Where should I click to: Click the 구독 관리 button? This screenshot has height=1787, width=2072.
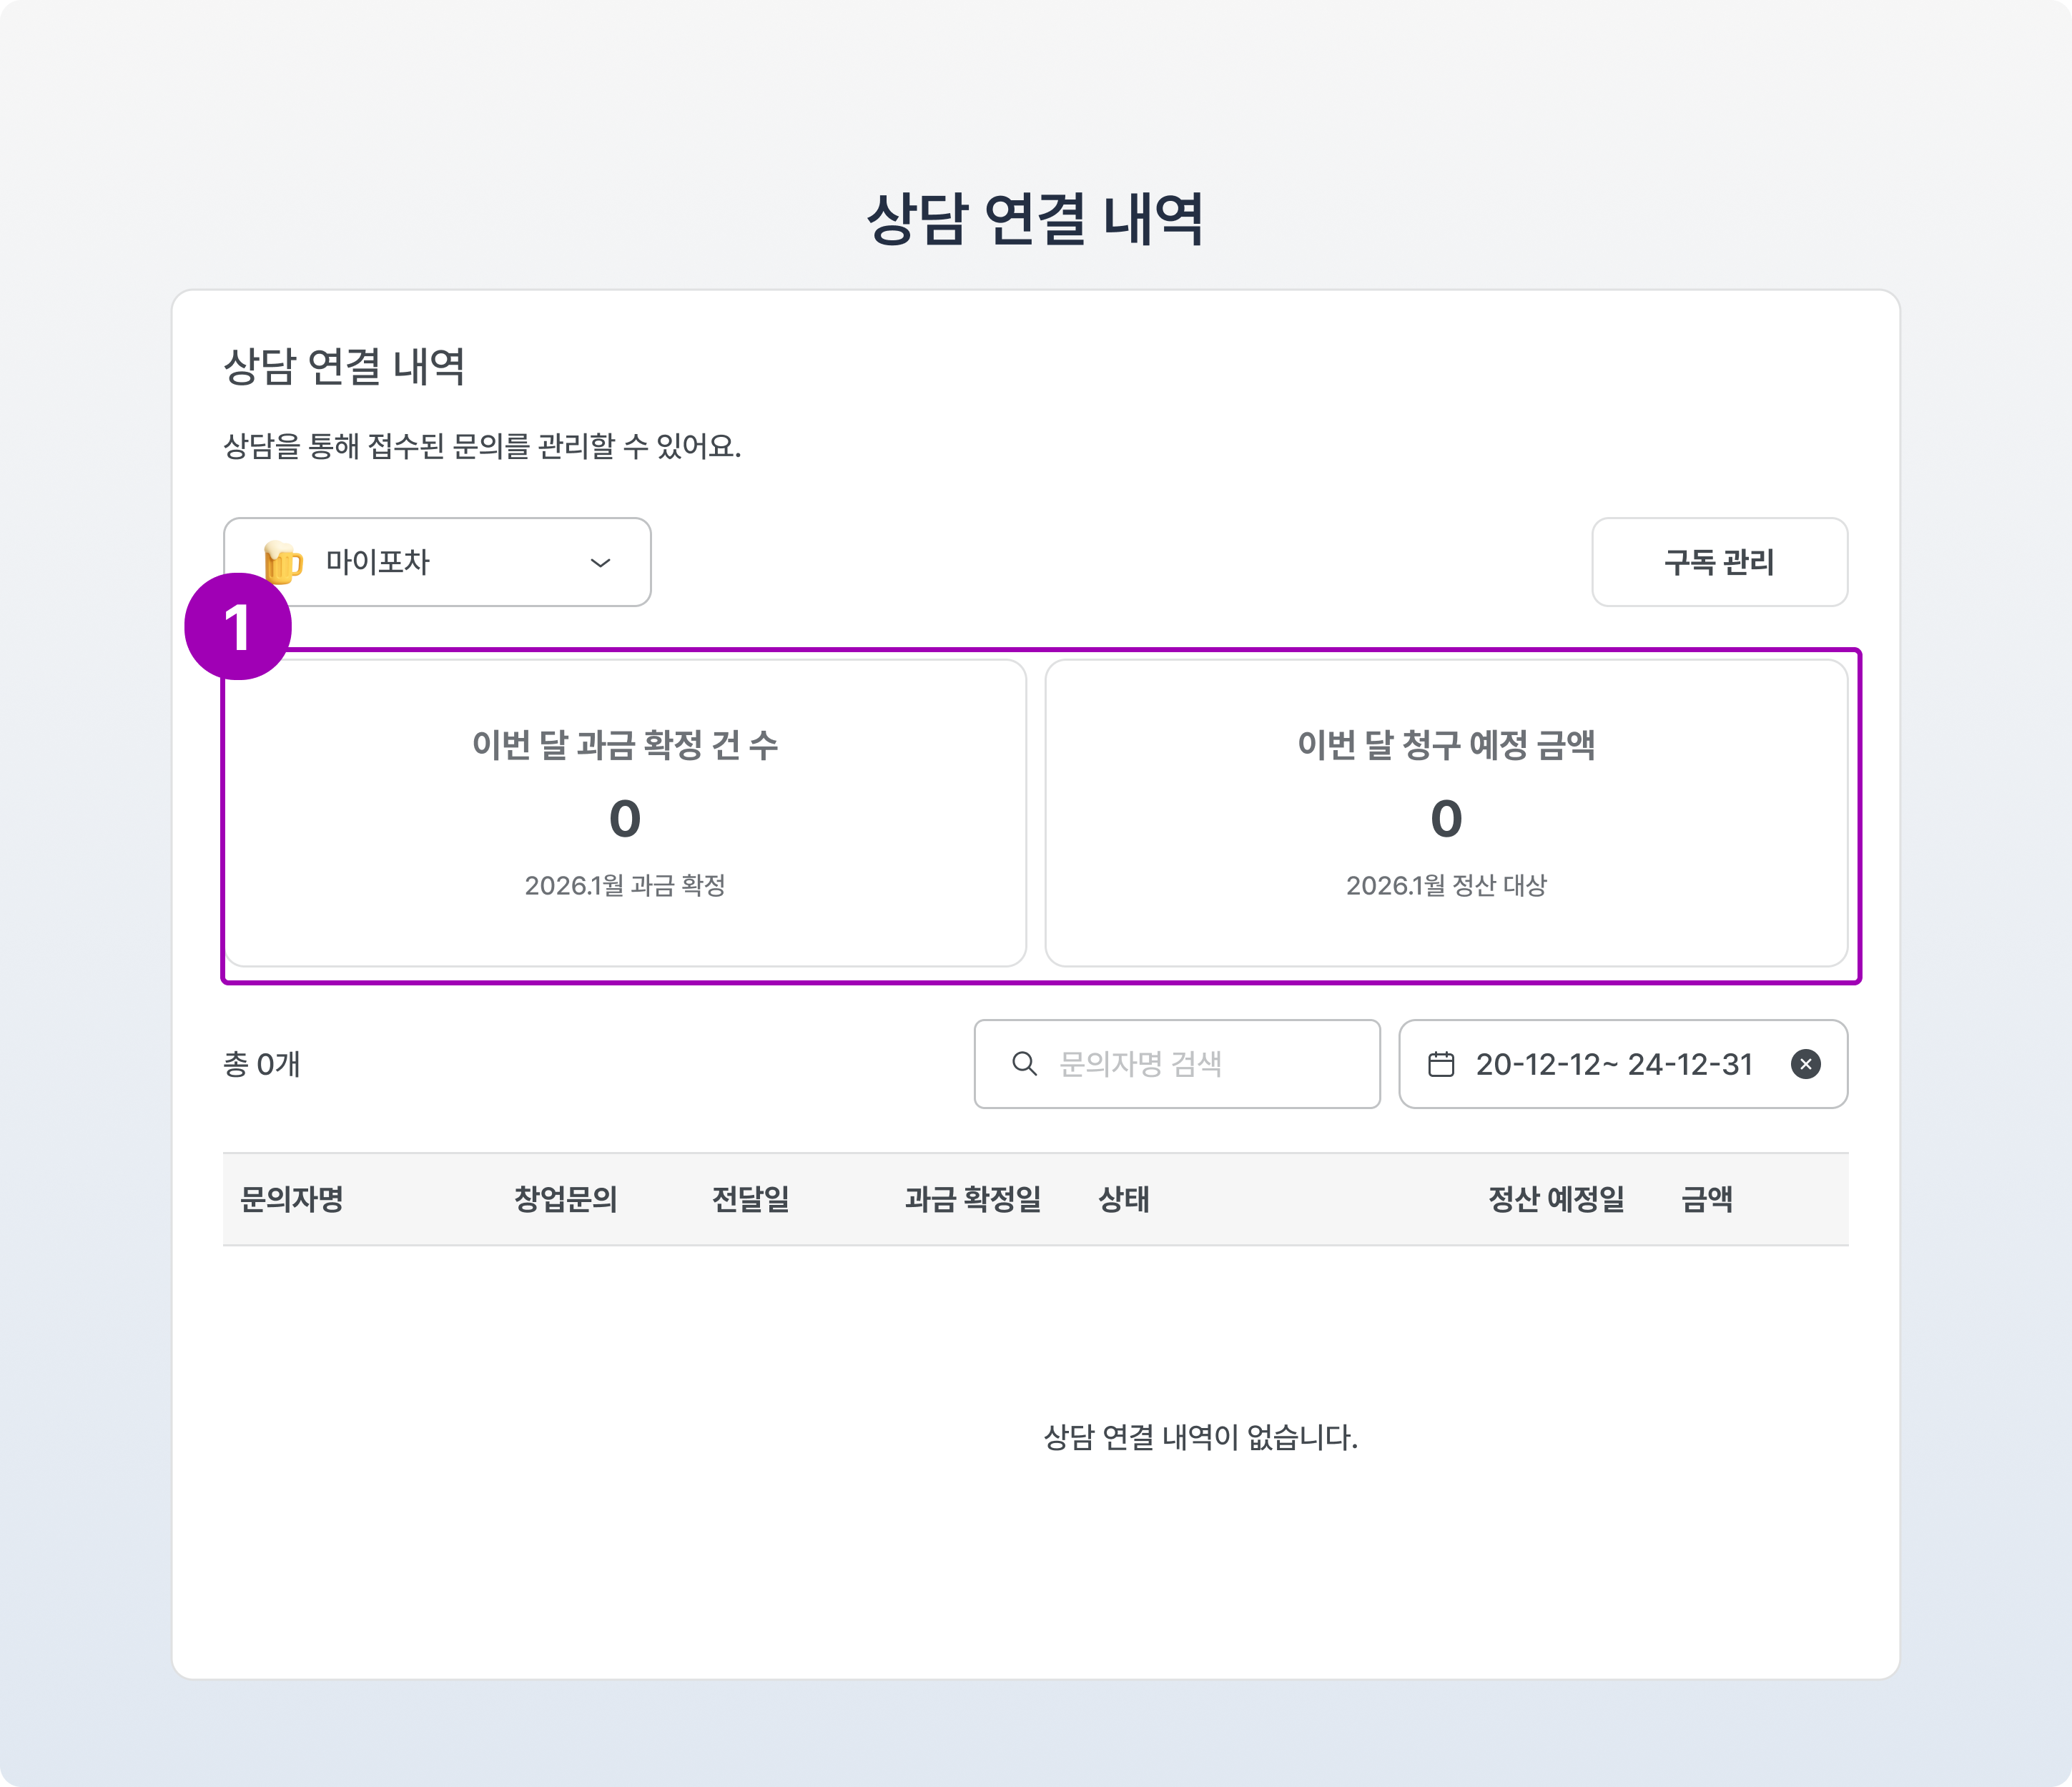coord(1718,562)
